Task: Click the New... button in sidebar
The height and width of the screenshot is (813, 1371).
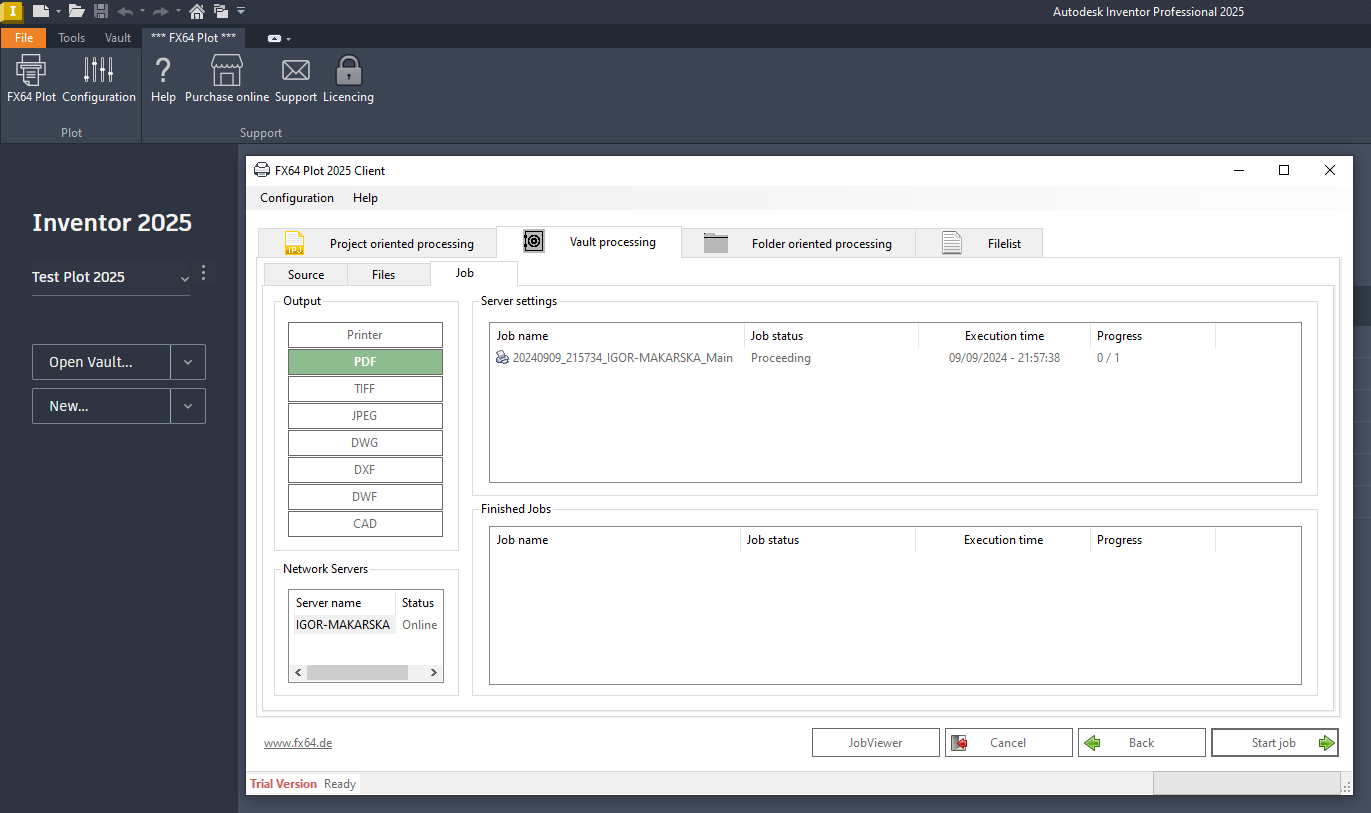Action: (101, 406)
